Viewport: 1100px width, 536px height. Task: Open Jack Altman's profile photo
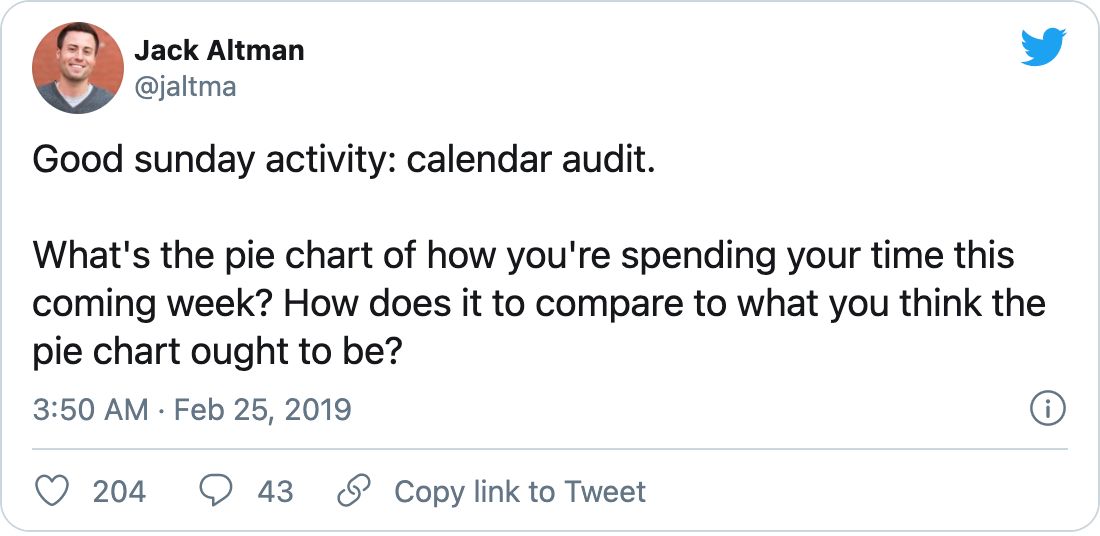coord(78,69)
